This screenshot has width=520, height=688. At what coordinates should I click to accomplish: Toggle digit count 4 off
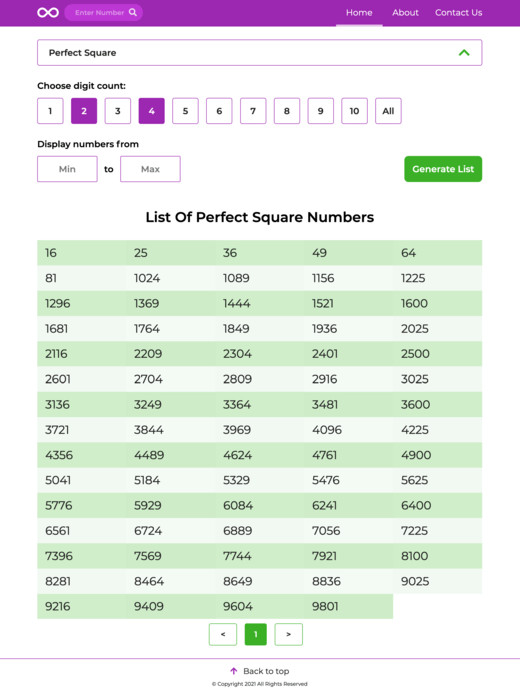click(151, 111)
